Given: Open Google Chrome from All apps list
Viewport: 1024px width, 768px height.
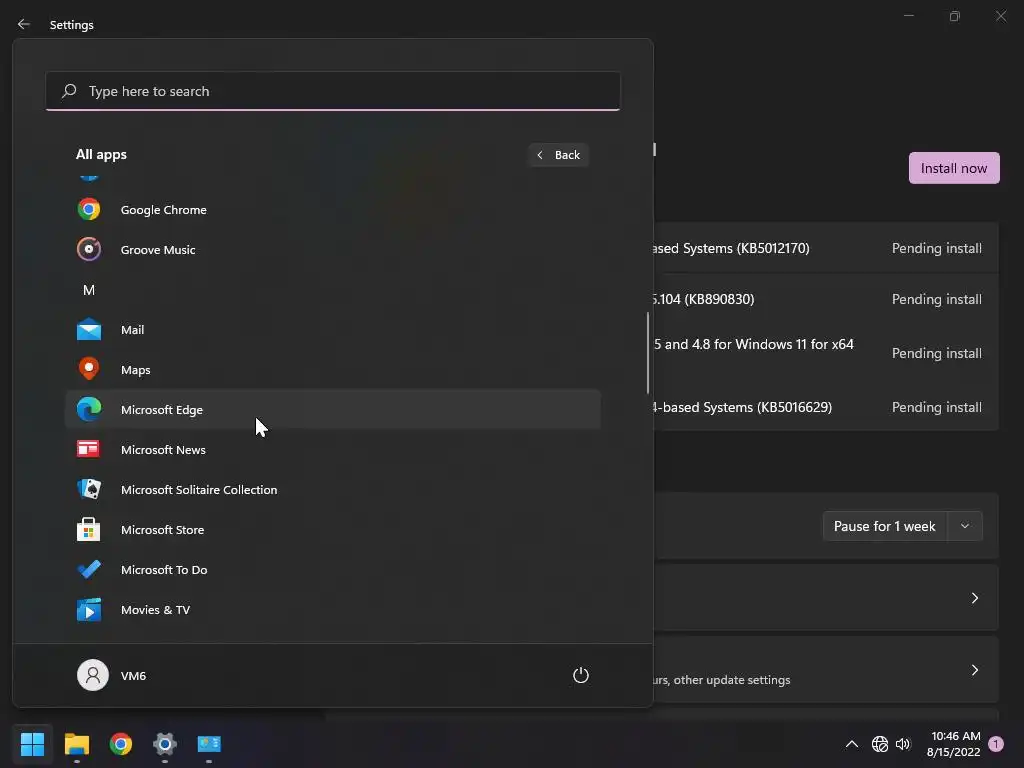Looking at the screenshot, I should (x=333, y=210).
